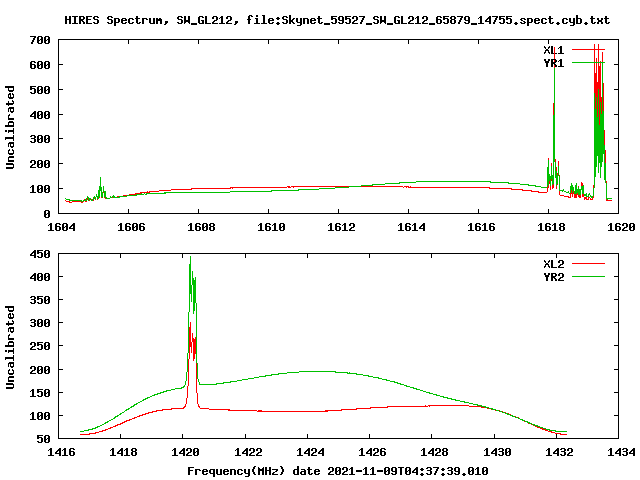The image size is (640, 480).
Task: Click the 1608 frequency tick label
Action: [201, 227]
